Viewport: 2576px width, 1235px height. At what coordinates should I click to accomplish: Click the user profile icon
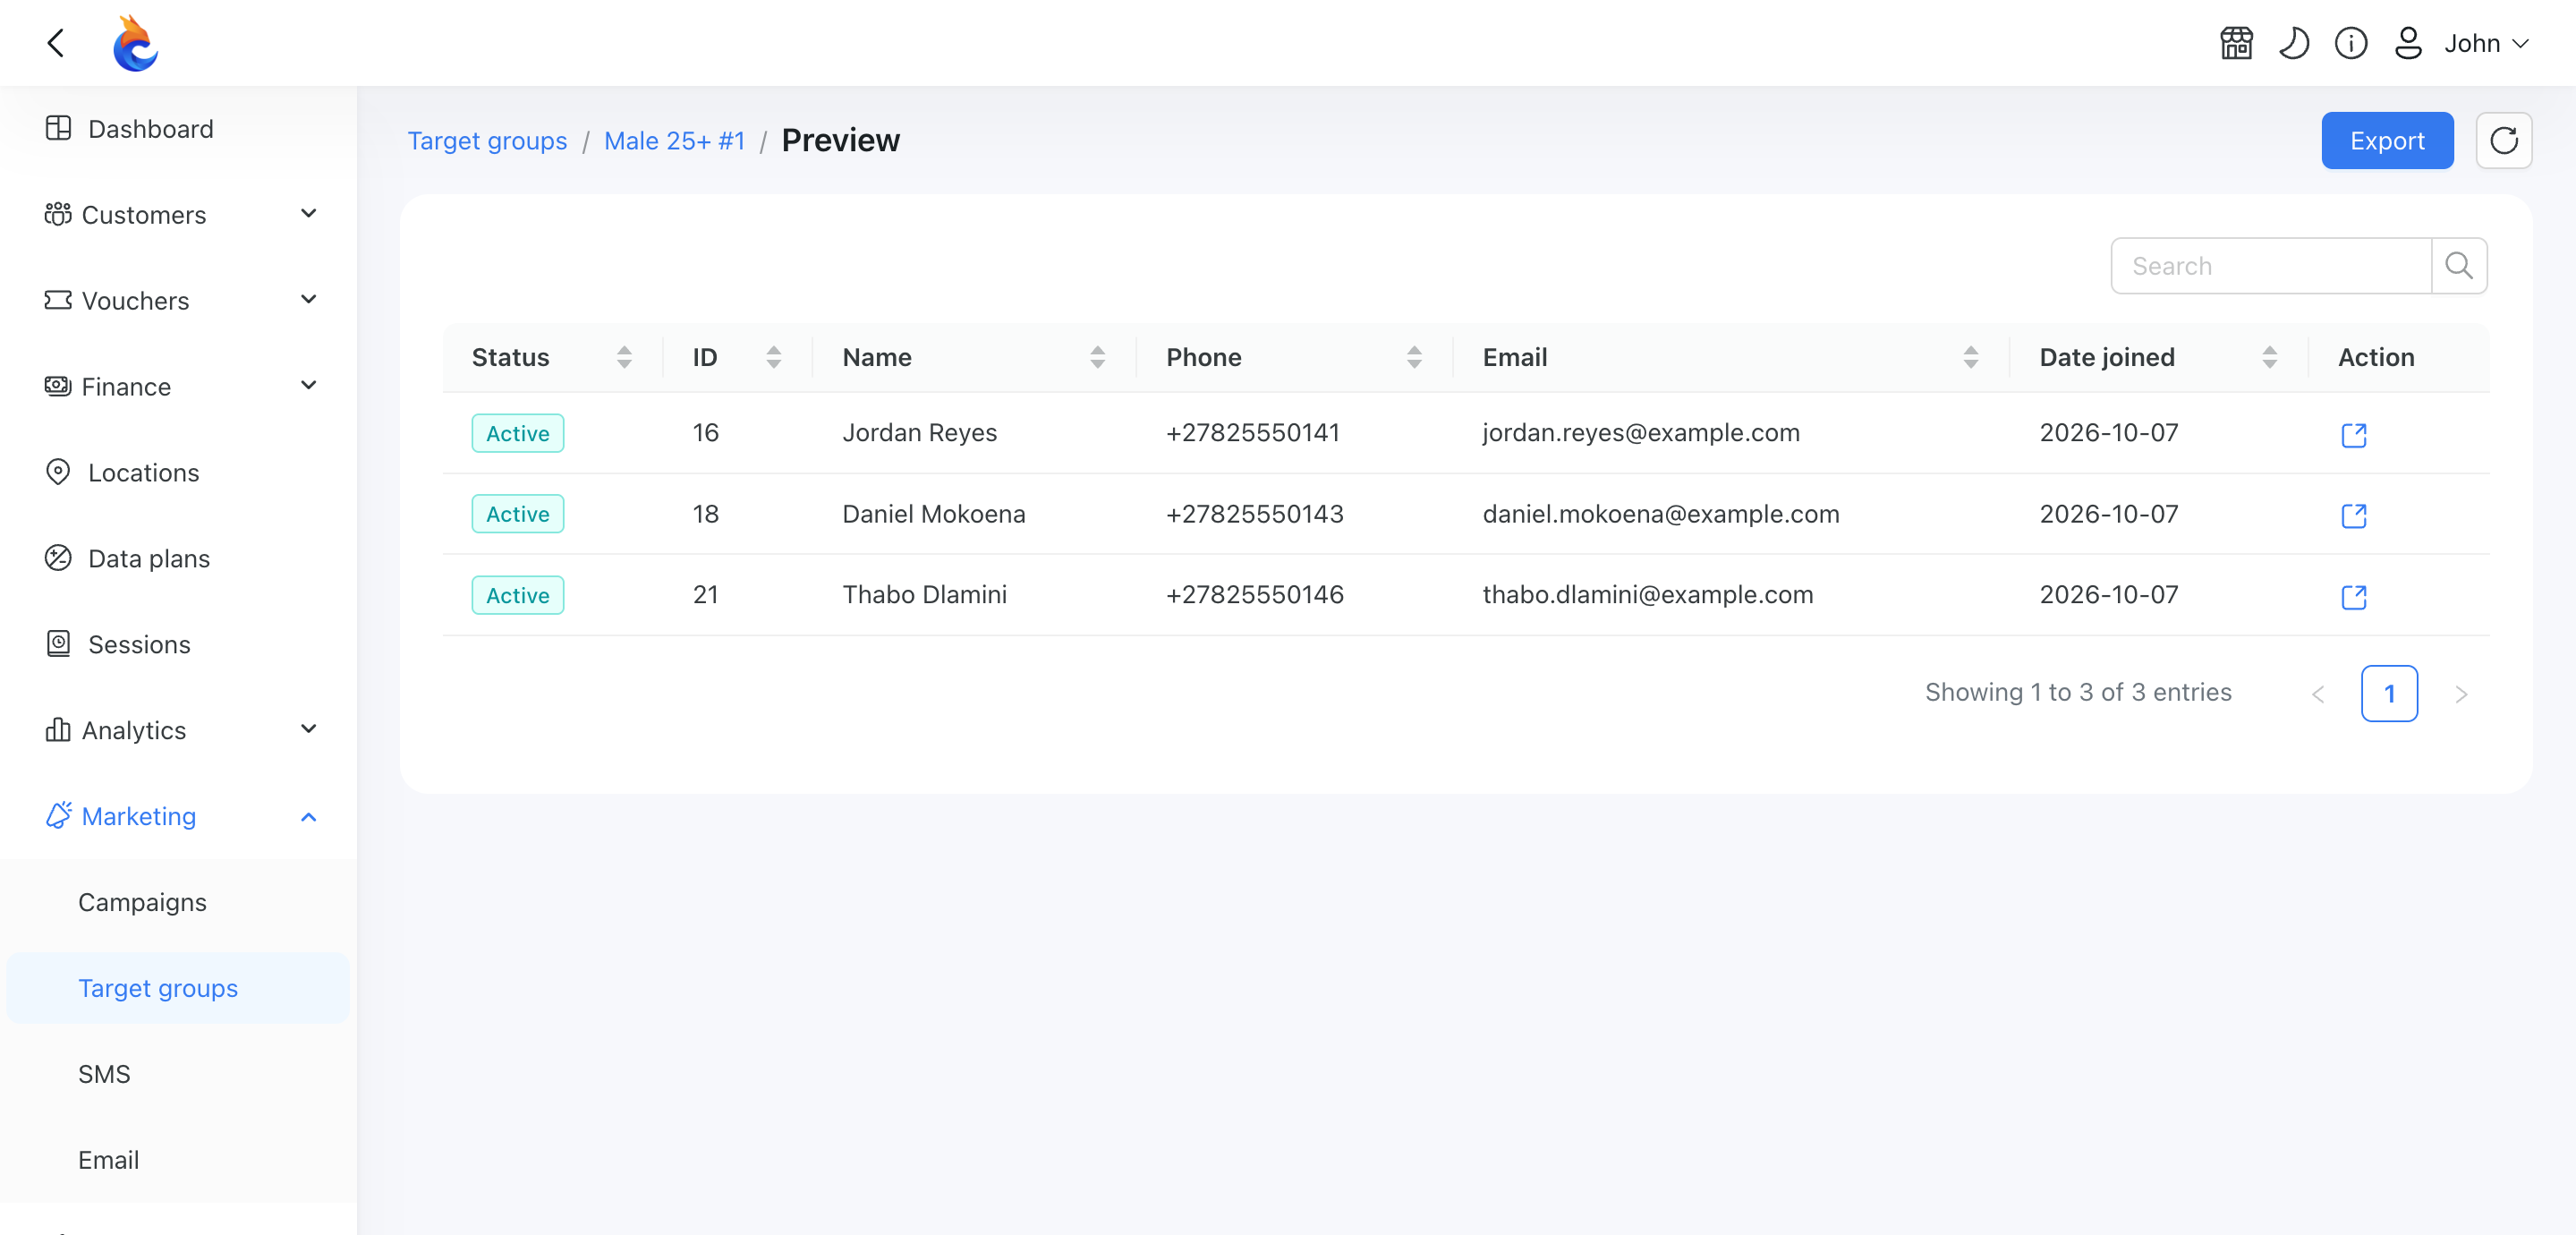pyautogui.click(x=2408, y=43)
